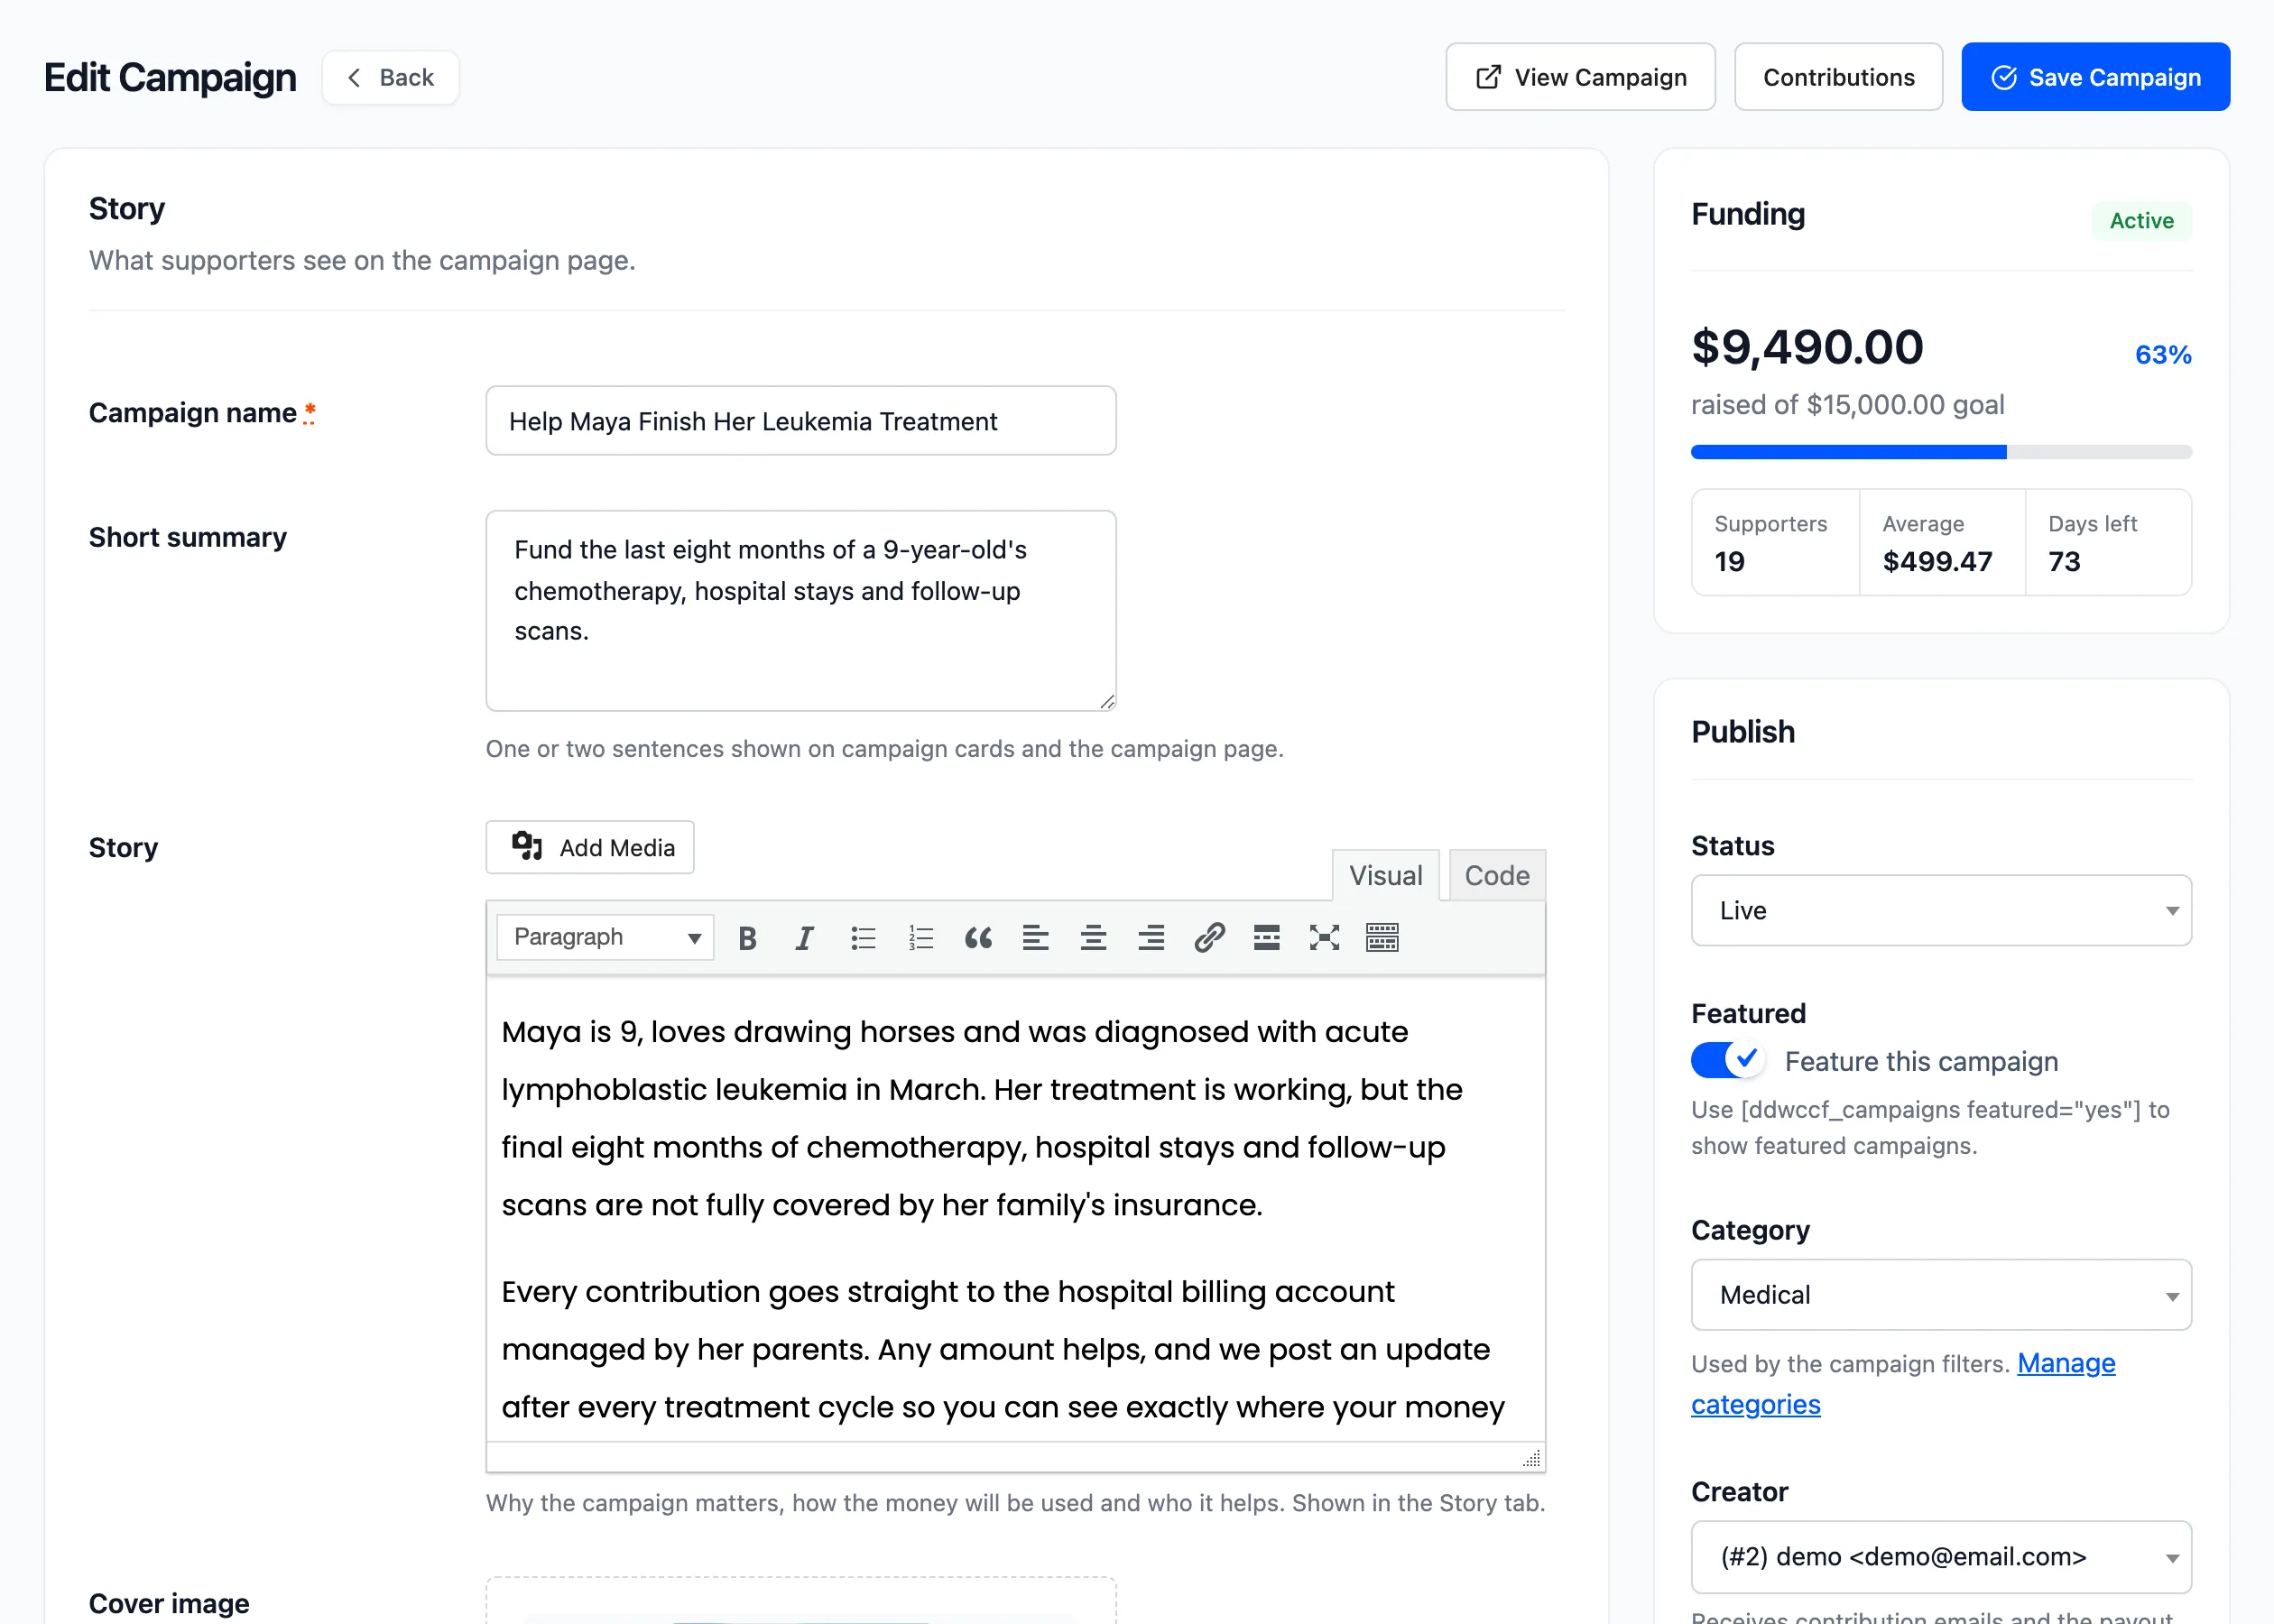Click the Average value $499.47

coord(1937,562)
